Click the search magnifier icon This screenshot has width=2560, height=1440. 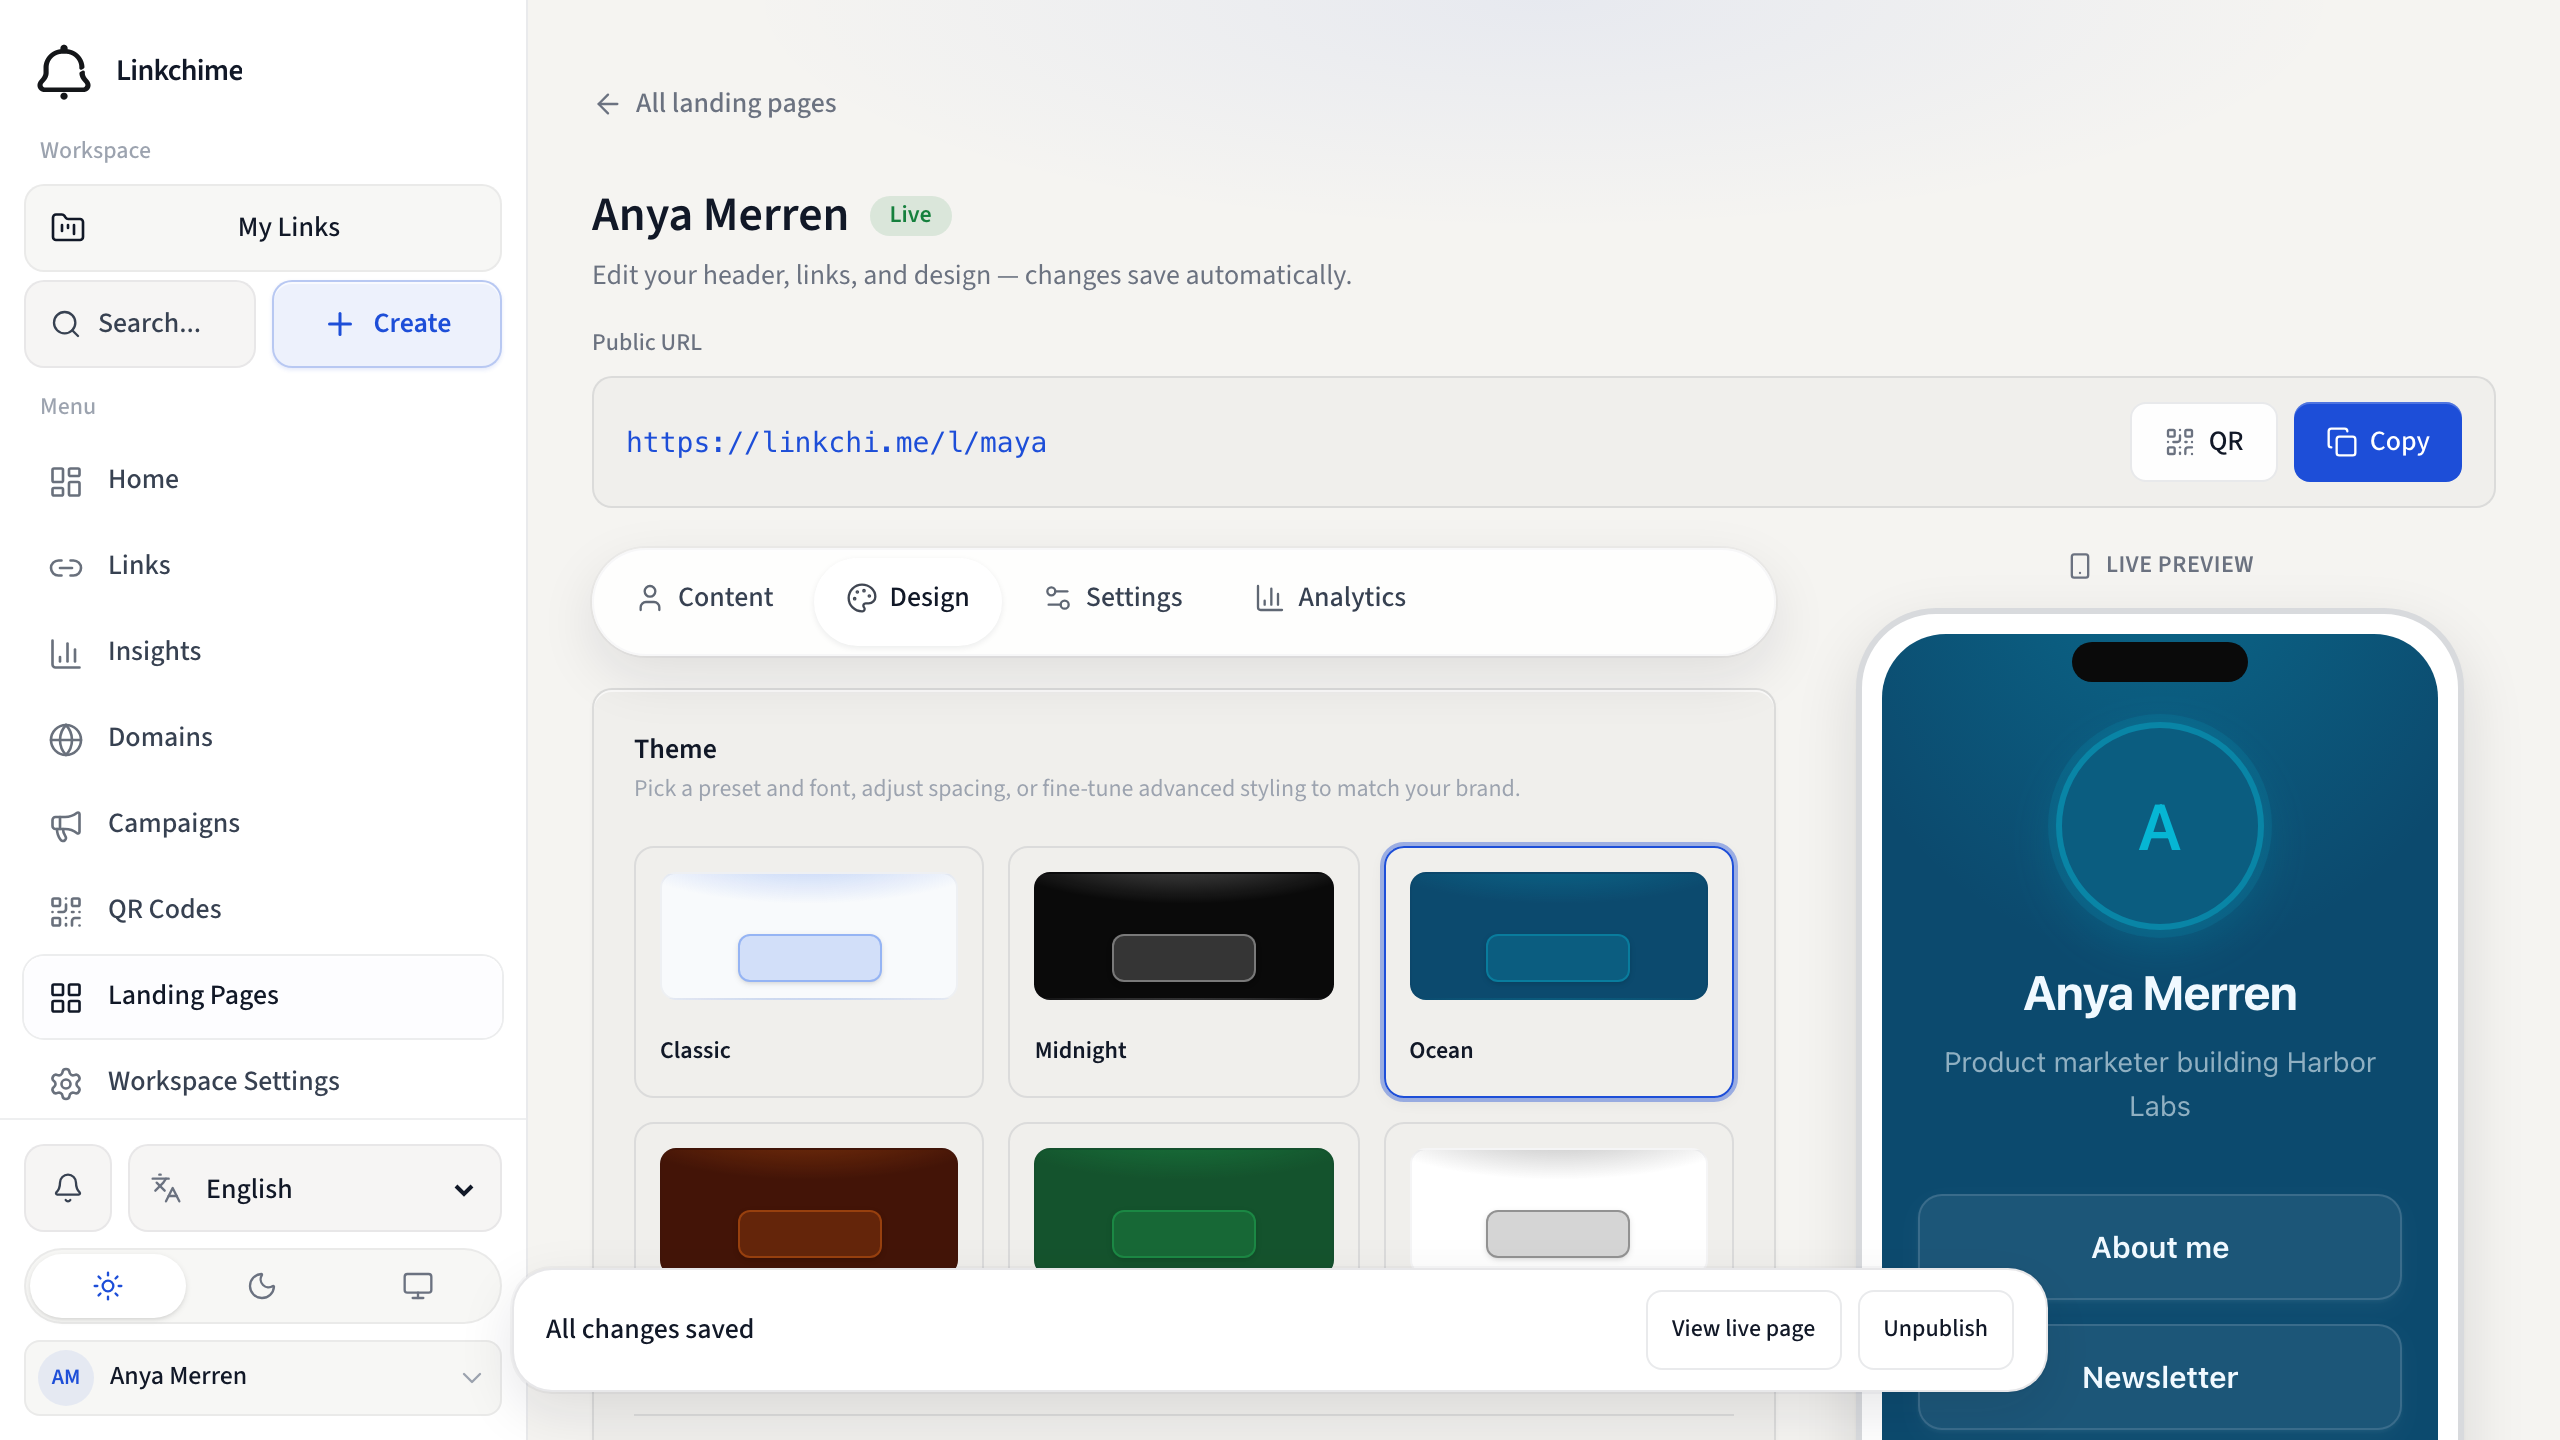pos(66,324)
